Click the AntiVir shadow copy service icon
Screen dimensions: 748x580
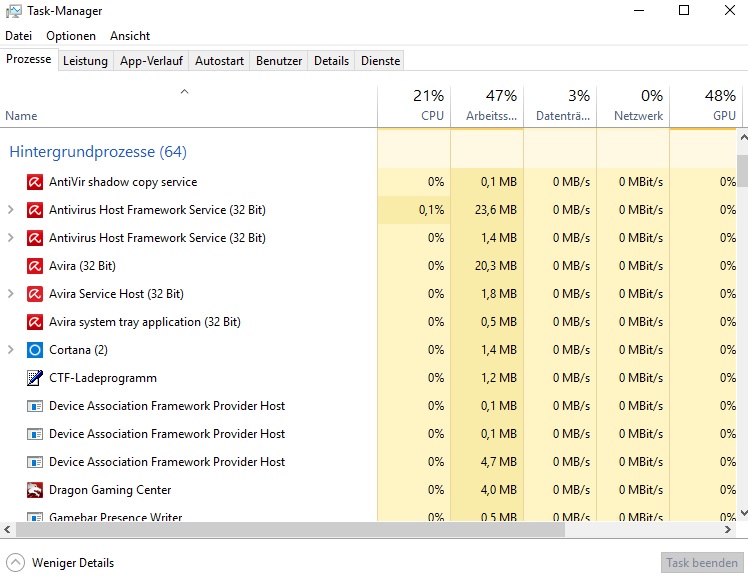pos(34,182)
